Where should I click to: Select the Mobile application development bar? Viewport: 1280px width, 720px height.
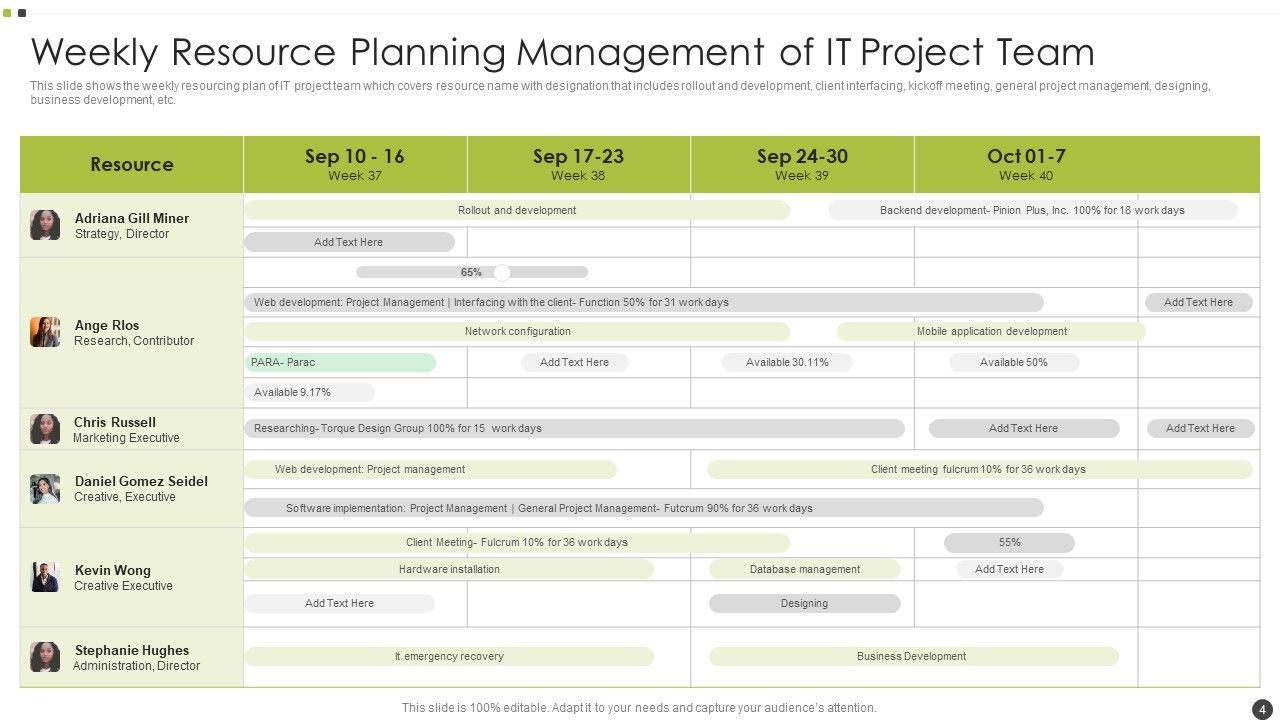pos(991,331)
